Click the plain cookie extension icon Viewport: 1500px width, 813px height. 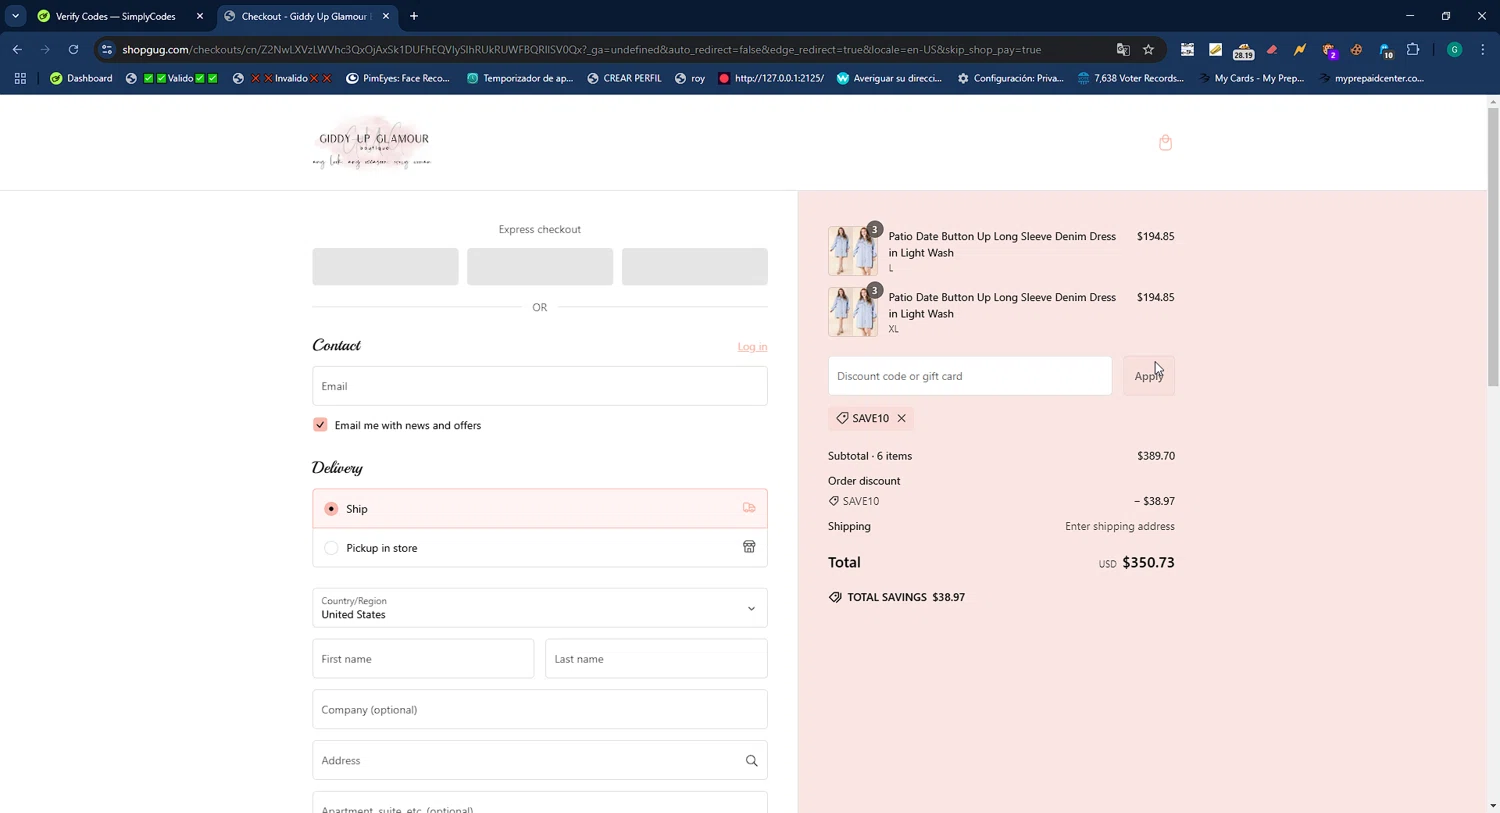(1356, 49)
